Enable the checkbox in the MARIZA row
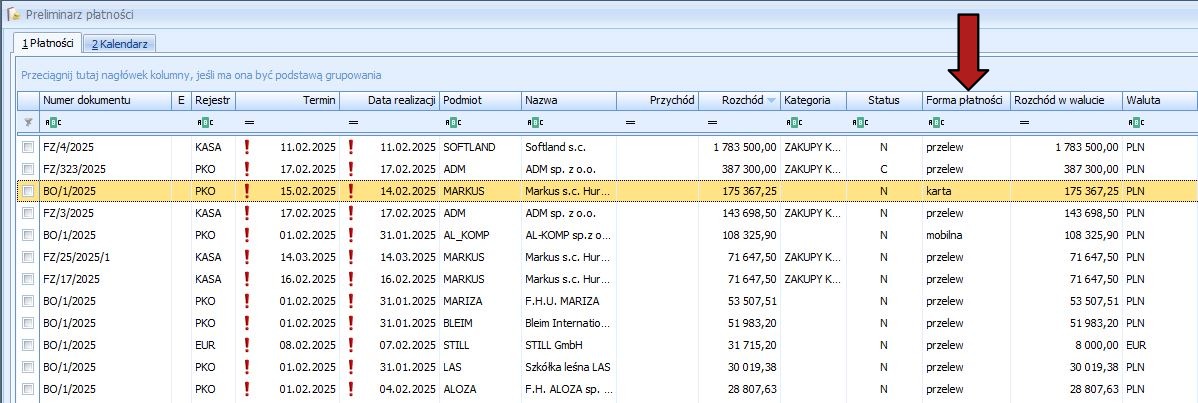This screenshot has width=1198, height=403. pos(28,301)
